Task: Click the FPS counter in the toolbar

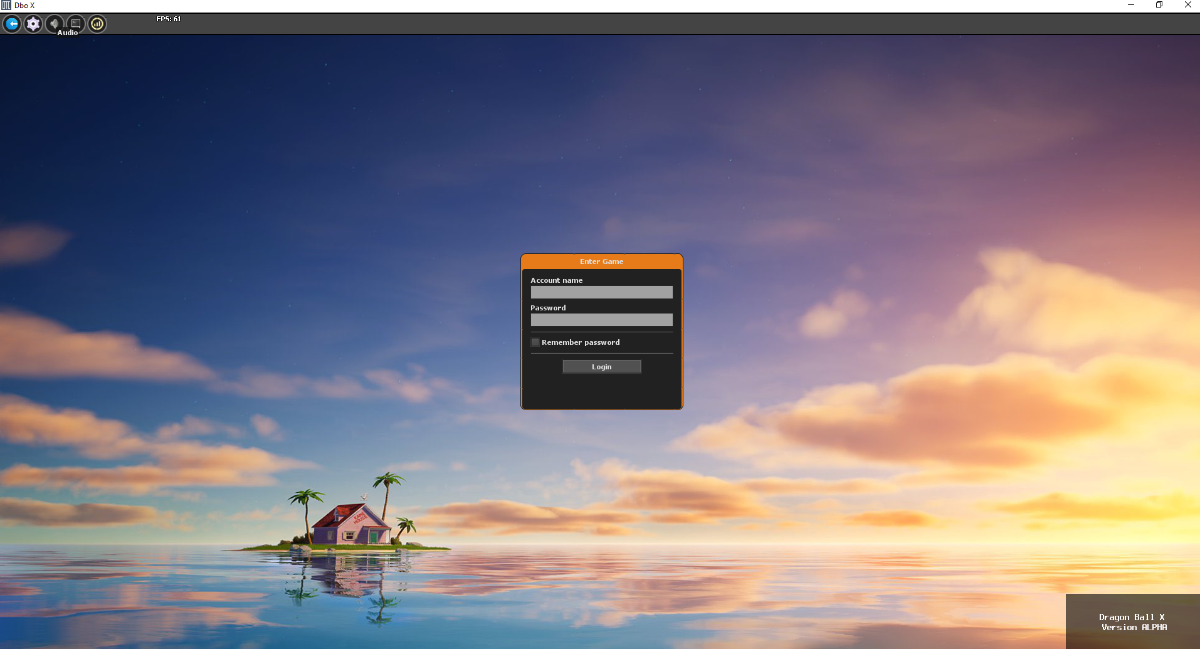Action: click(x=168, y=19)
